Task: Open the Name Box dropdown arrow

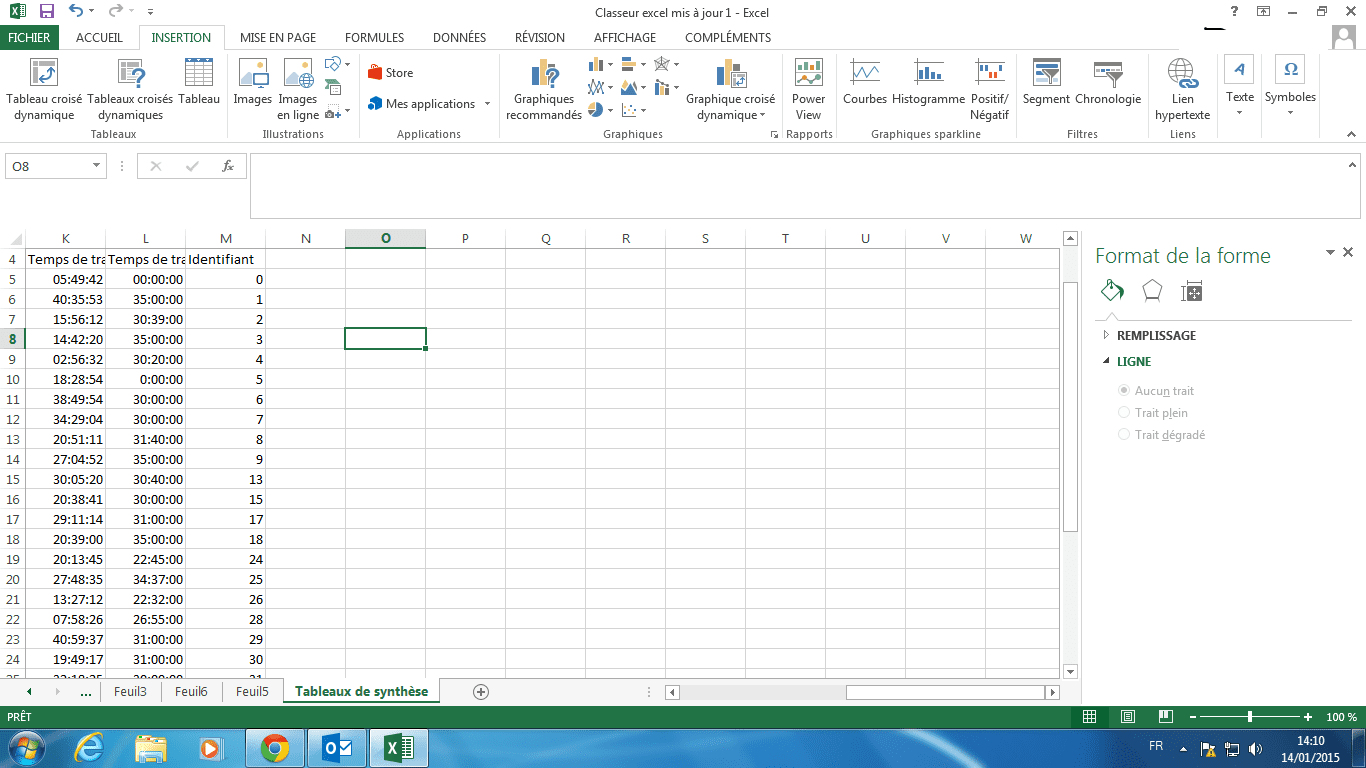Action: coord(97,166)
